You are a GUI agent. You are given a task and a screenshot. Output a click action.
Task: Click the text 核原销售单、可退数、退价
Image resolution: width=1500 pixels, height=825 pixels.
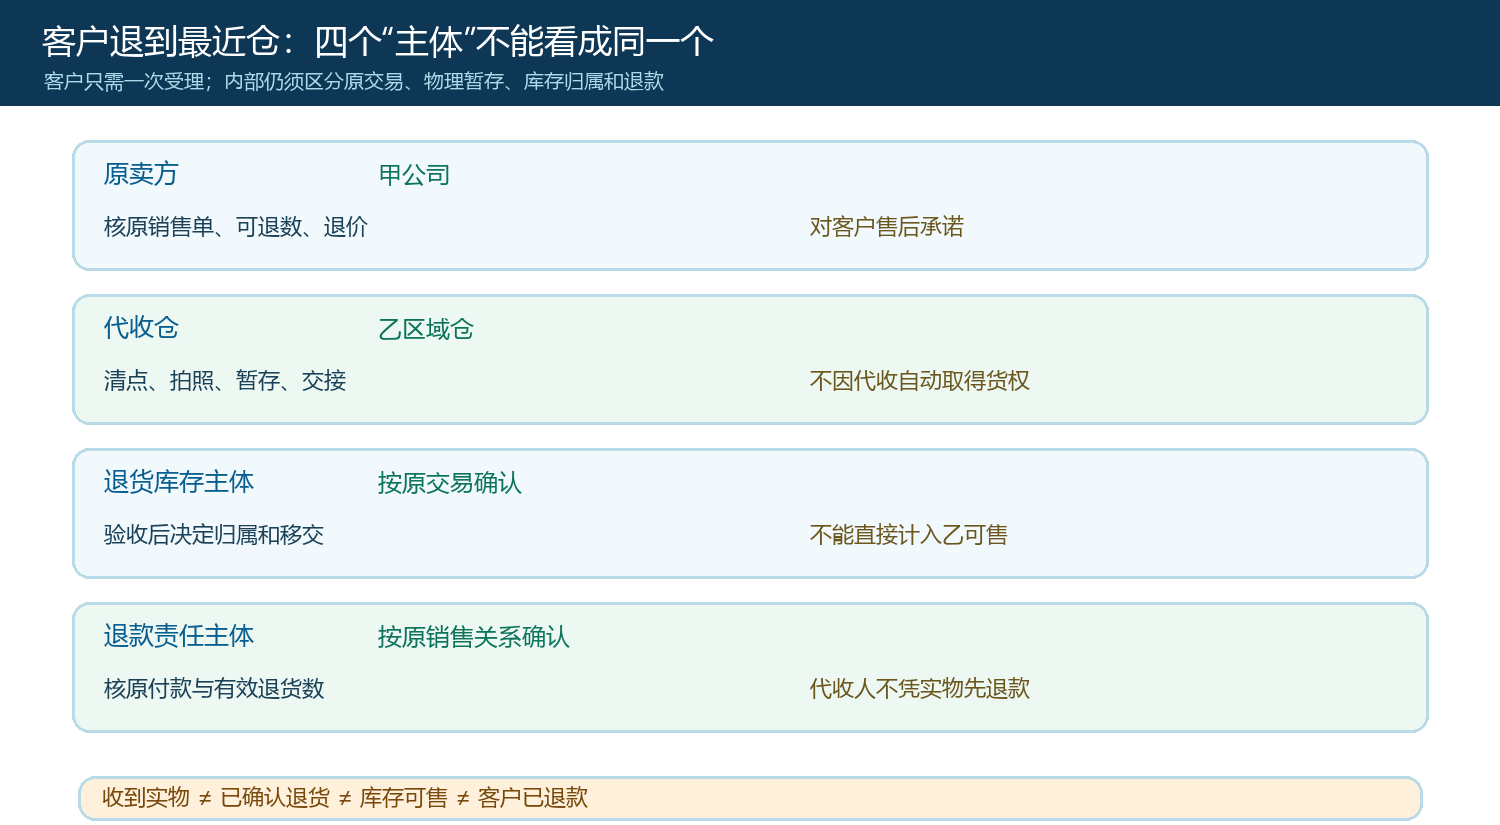tap(236, 227)
